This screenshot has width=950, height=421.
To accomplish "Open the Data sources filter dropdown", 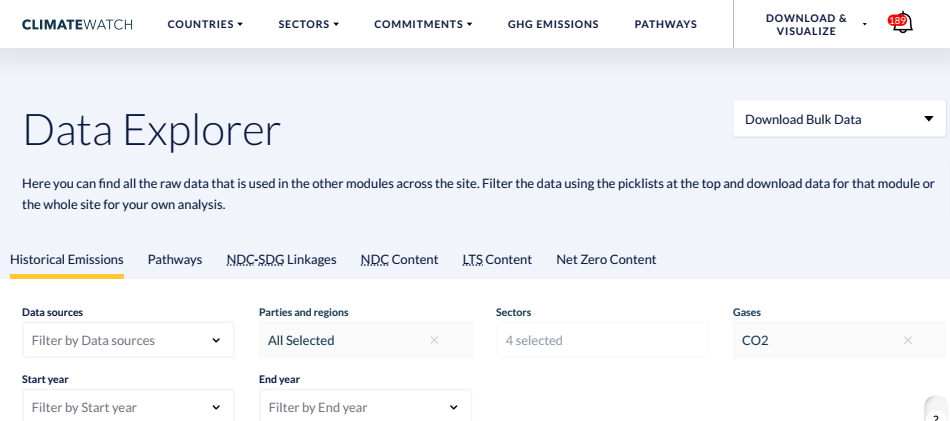I will click(x=128, y=340).
